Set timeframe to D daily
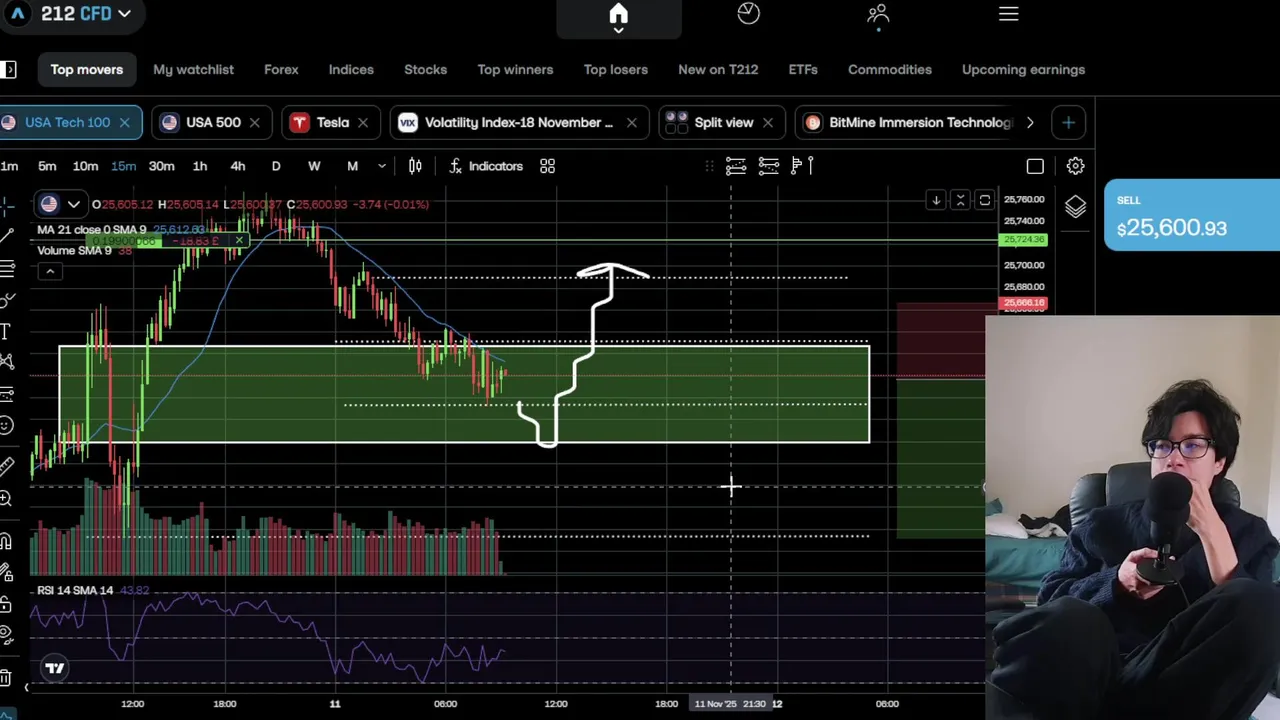The width and height of the screenshot is (1280, 720). point(276,166)
